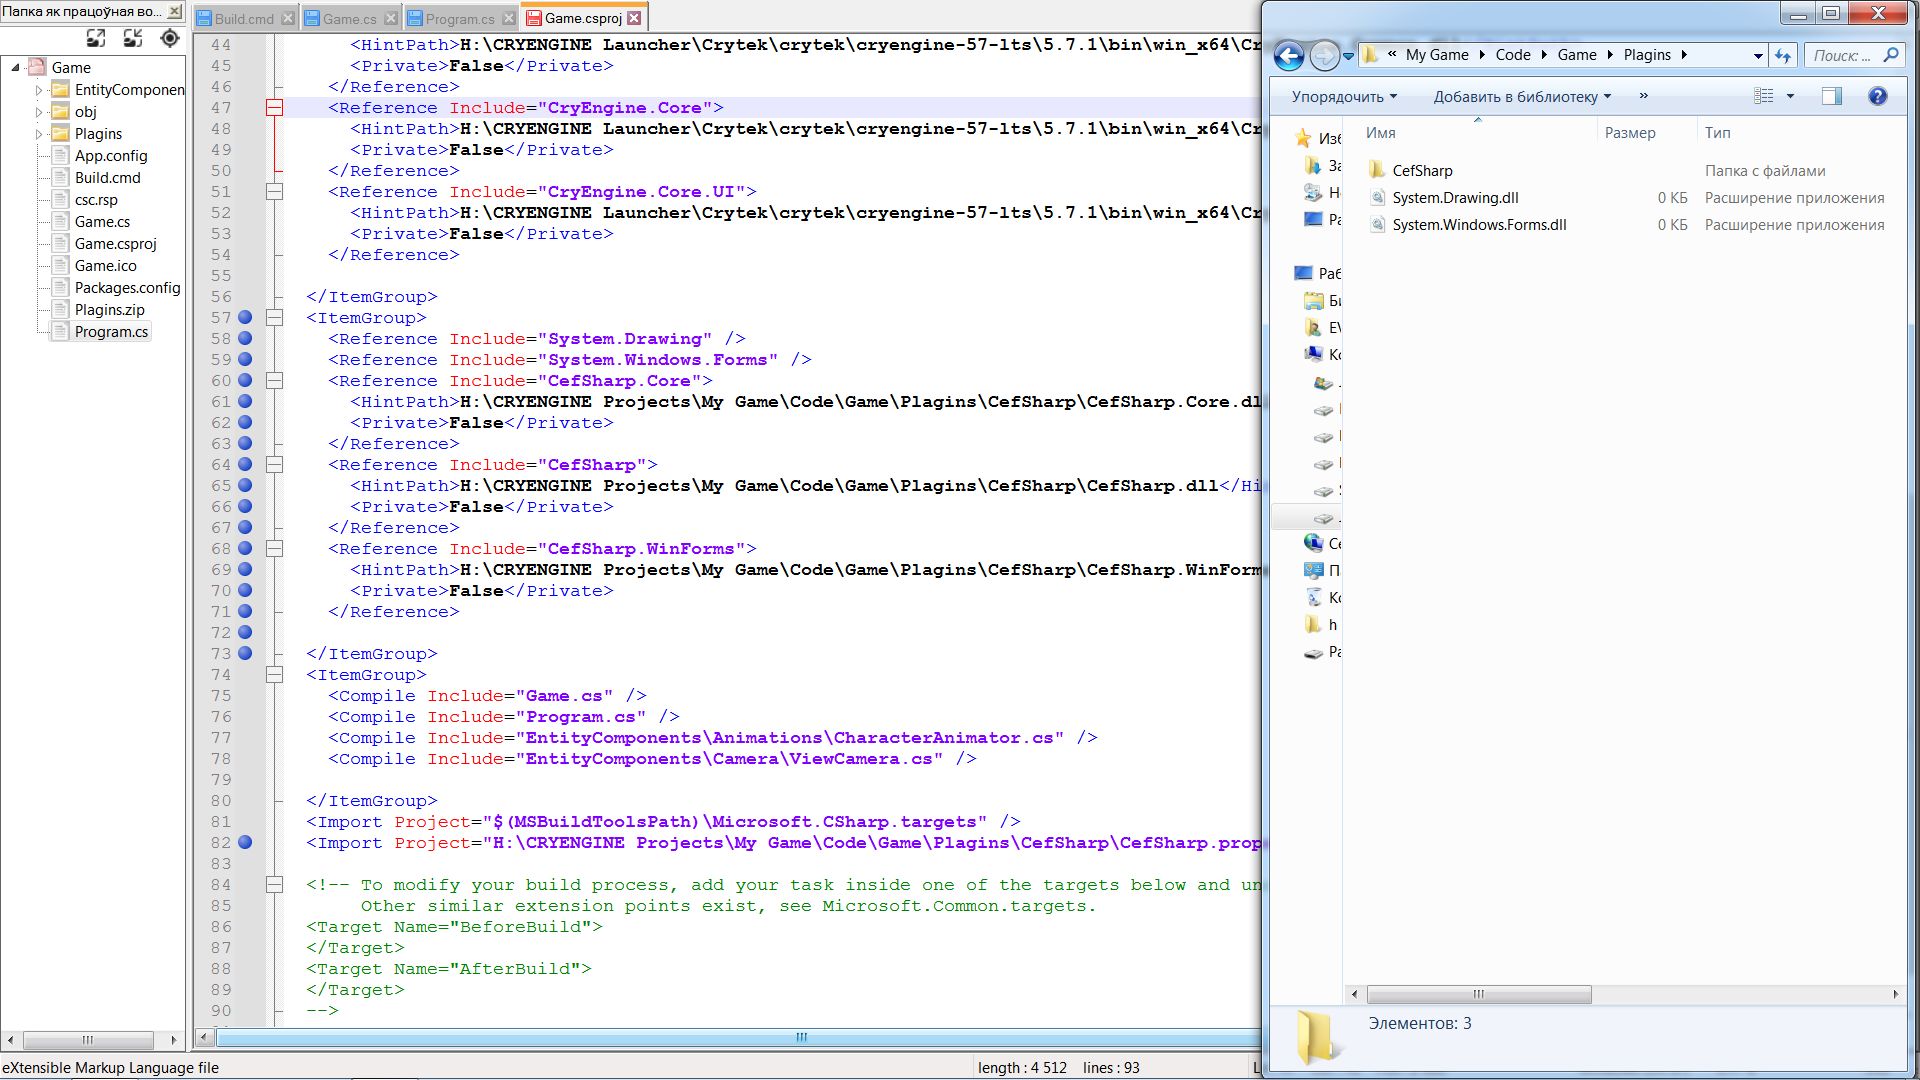Collapse the CefSharp.Core fold at line 60
This screenshot has height=1080, width=1920.
[x=274, y=380]
